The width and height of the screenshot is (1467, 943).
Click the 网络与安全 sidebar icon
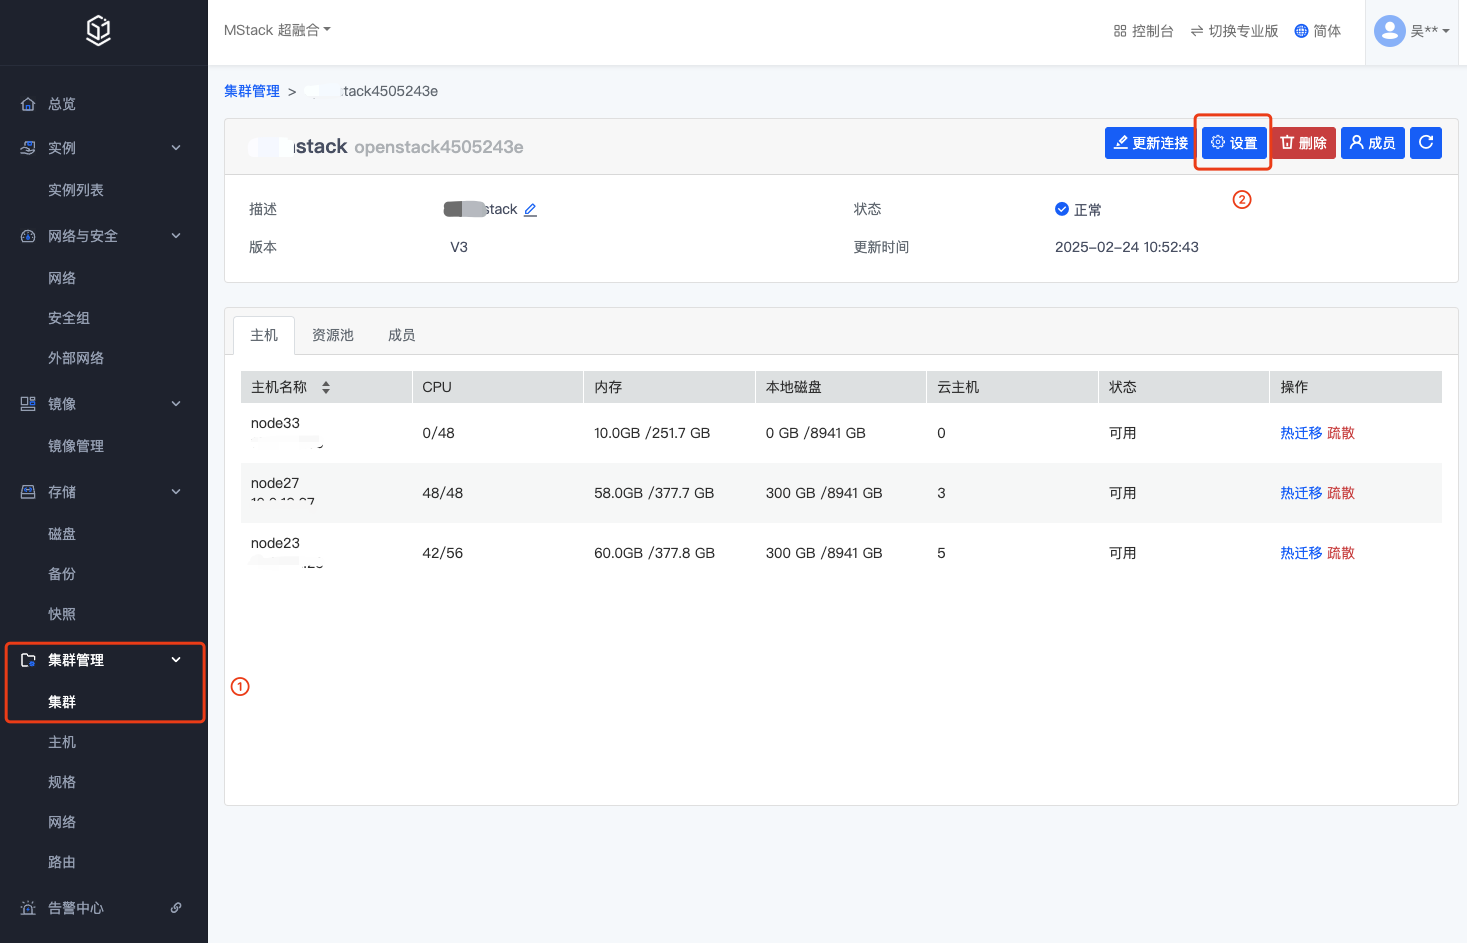tap(28, 236)
